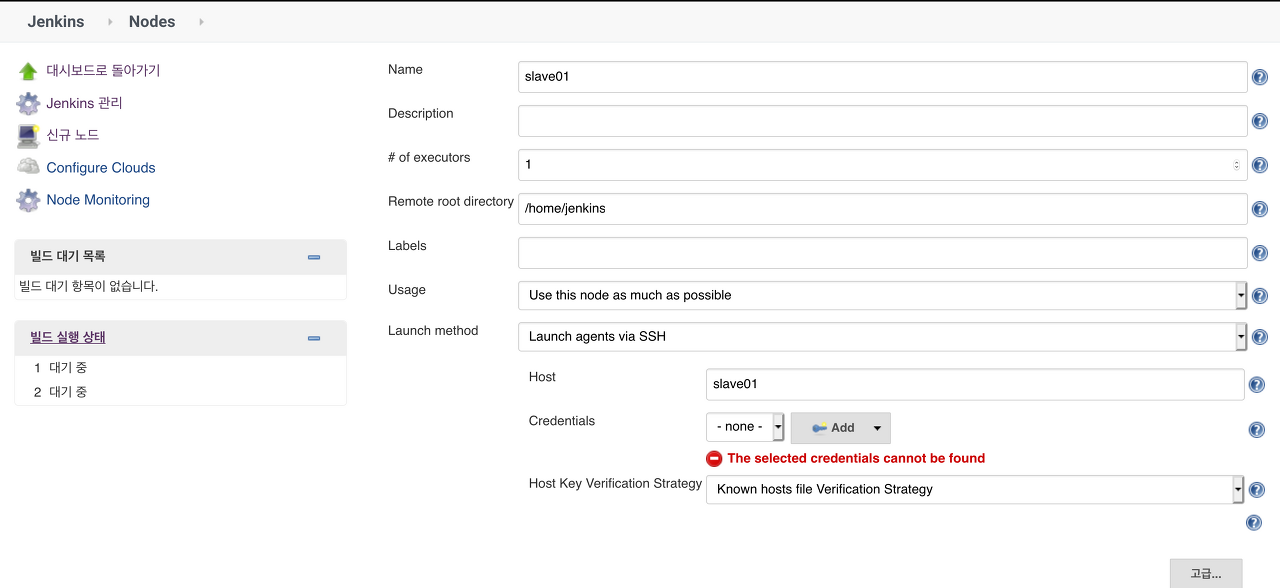Focus the Remote root directory field
Viewport: 1280px width, 588px height.
[x=882, y=208]
